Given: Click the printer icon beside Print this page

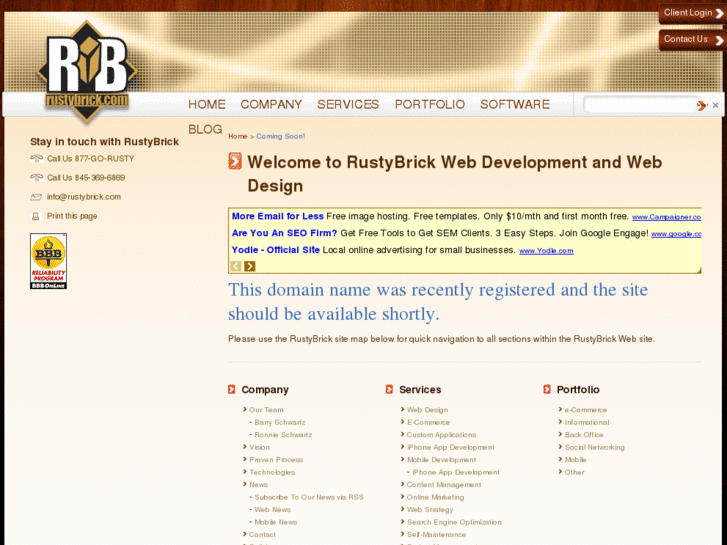Looking at the screenshot, I should 36,216.
